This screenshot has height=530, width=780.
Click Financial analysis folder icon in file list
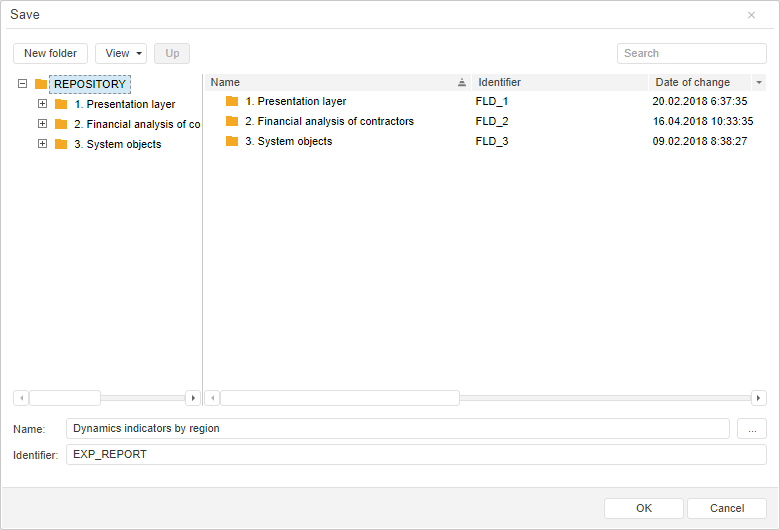point(232,121)
